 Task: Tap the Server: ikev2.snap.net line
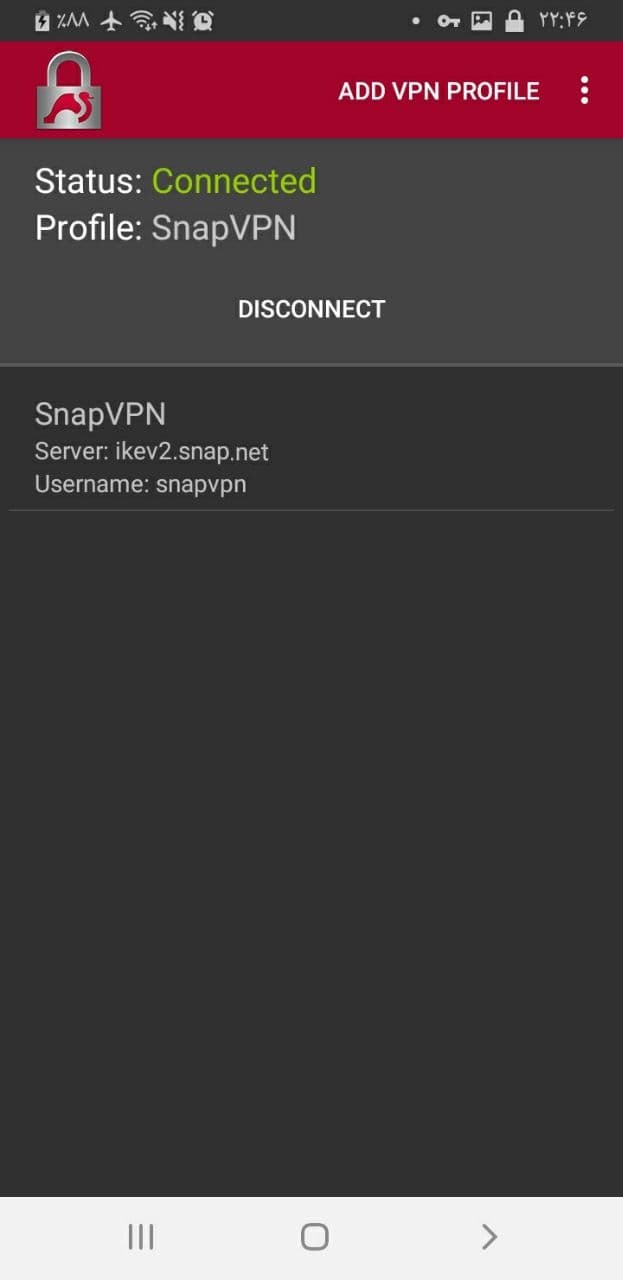[x=152, y=452]
